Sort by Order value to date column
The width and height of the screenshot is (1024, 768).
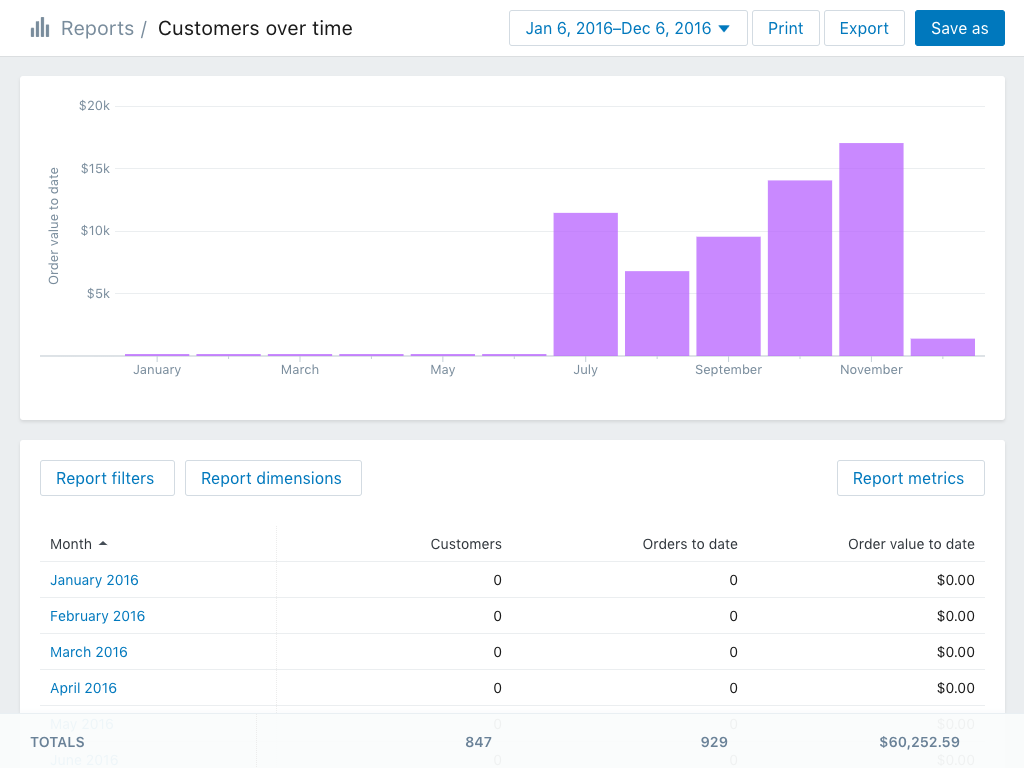click(x=911, y=544)
